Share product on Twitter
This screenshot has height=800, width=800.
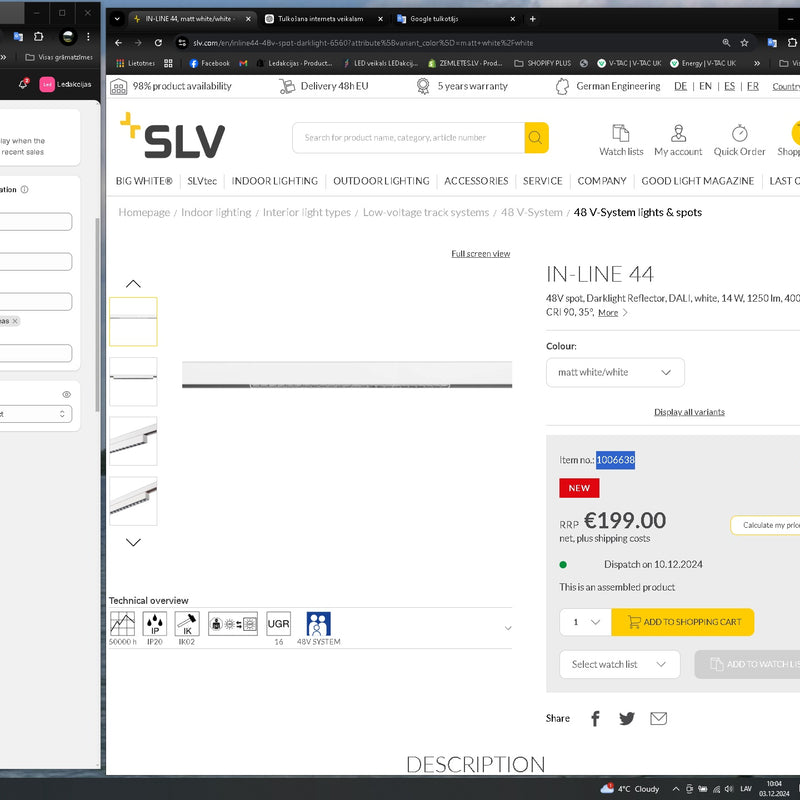[626, 718]
